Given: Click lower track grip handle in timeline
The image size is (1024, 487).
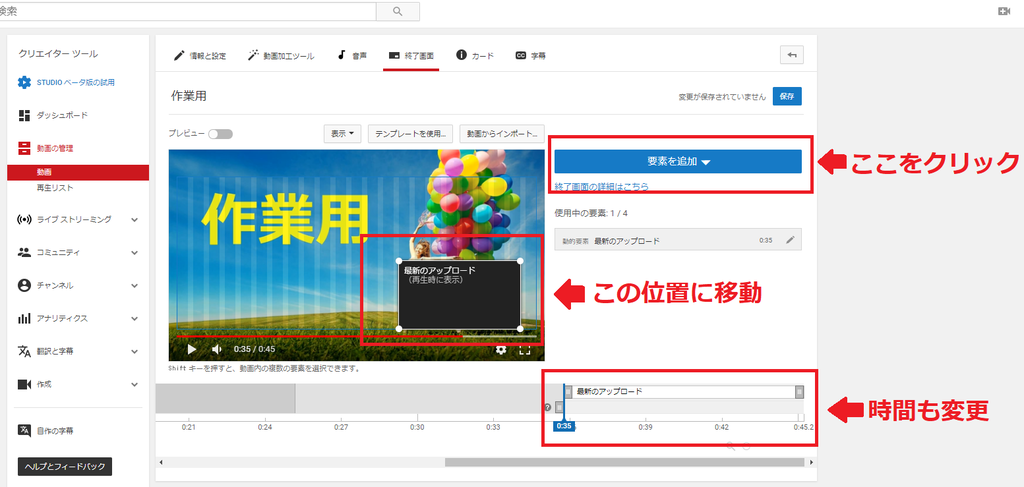Looking at the screenshot, I should click(x=559, y=407).
